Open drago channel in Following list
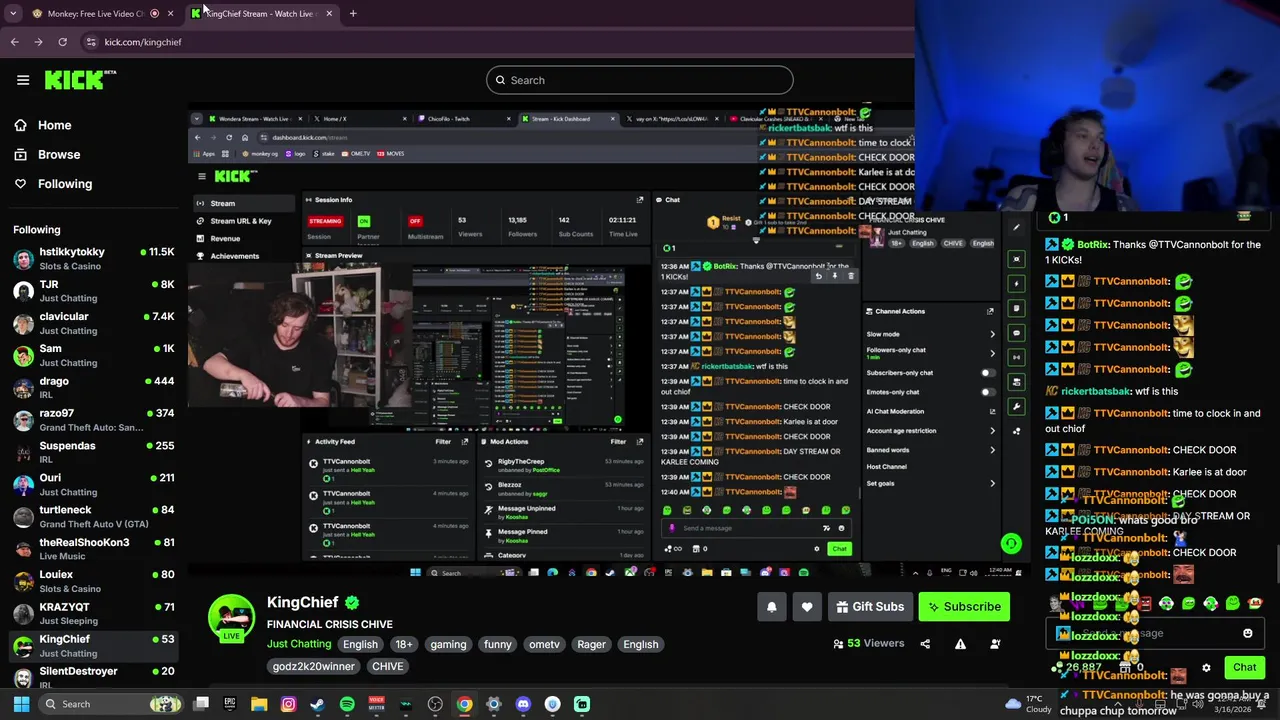 [x=93, y=388]
